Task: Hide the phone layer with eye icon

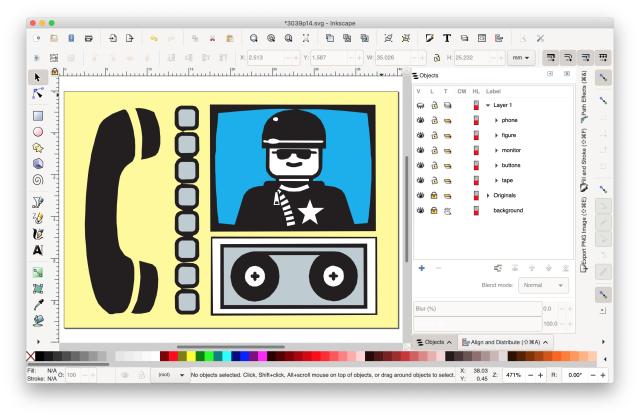Action: [420, 120]
